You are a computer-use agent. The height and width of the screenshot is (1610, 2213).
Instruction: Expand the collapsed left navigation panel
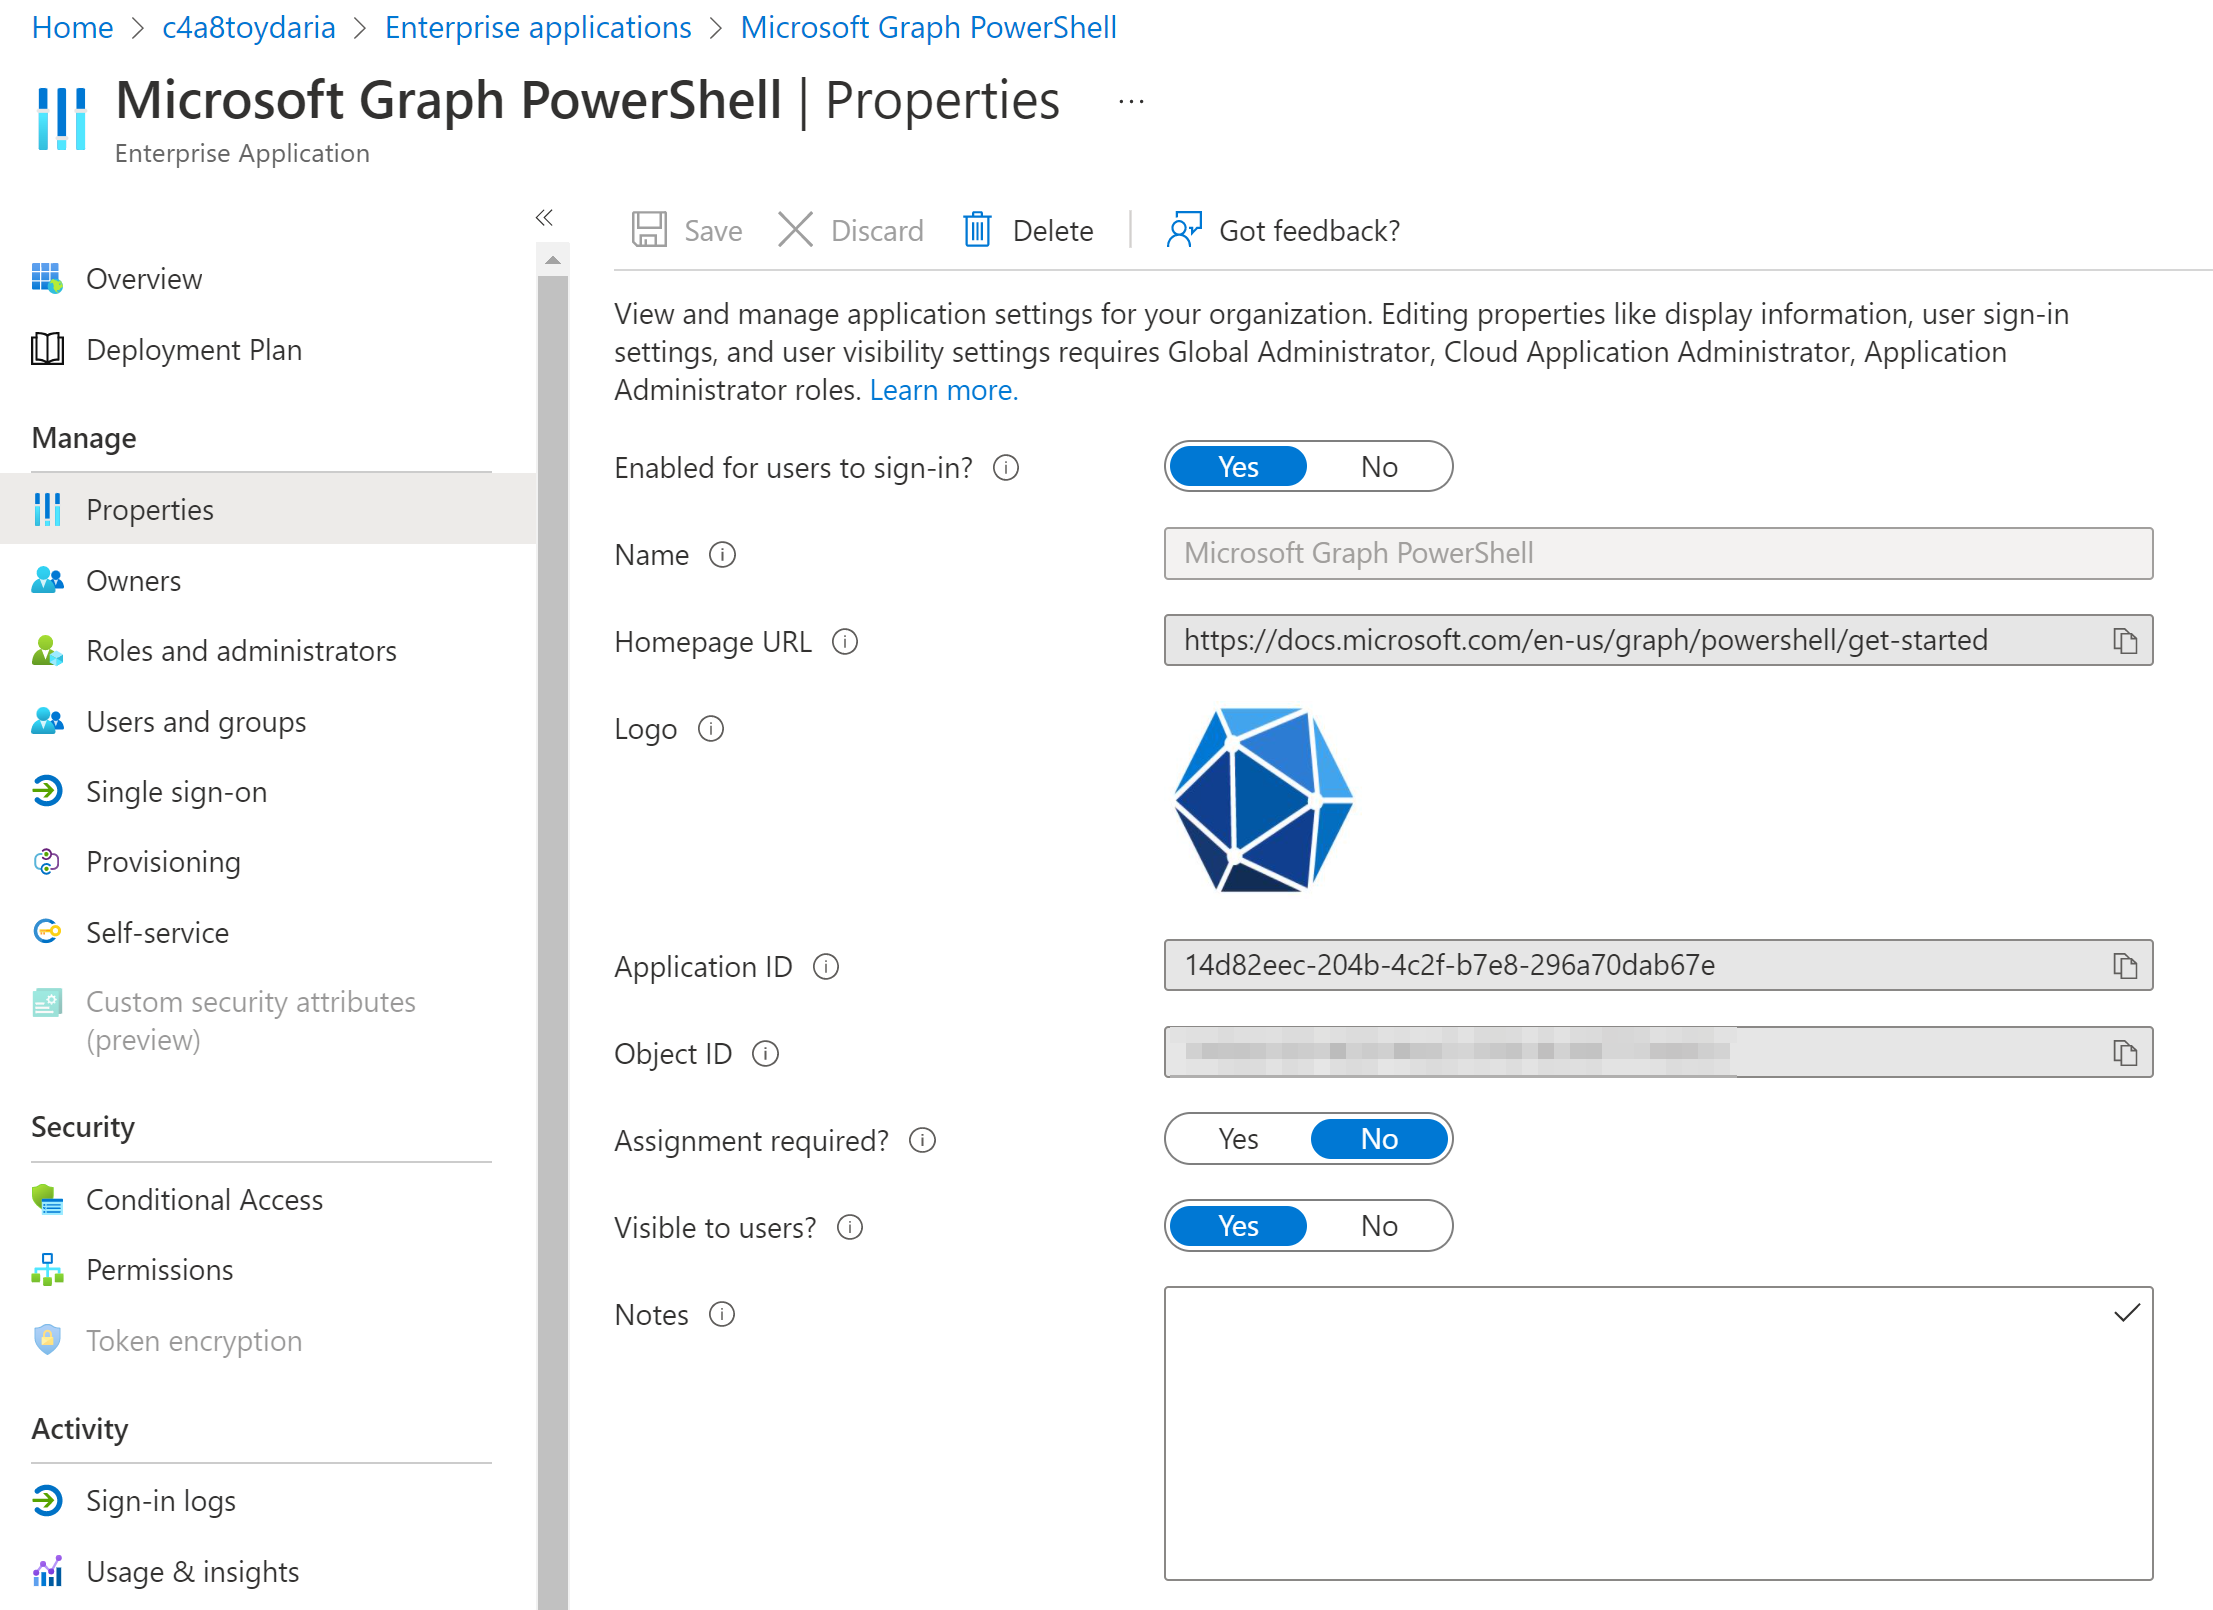[545, 216]
